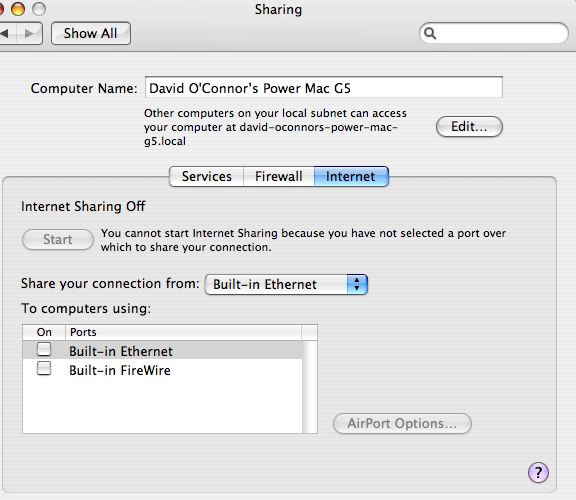Go forward with the right arrow icon

click(29, 33)
